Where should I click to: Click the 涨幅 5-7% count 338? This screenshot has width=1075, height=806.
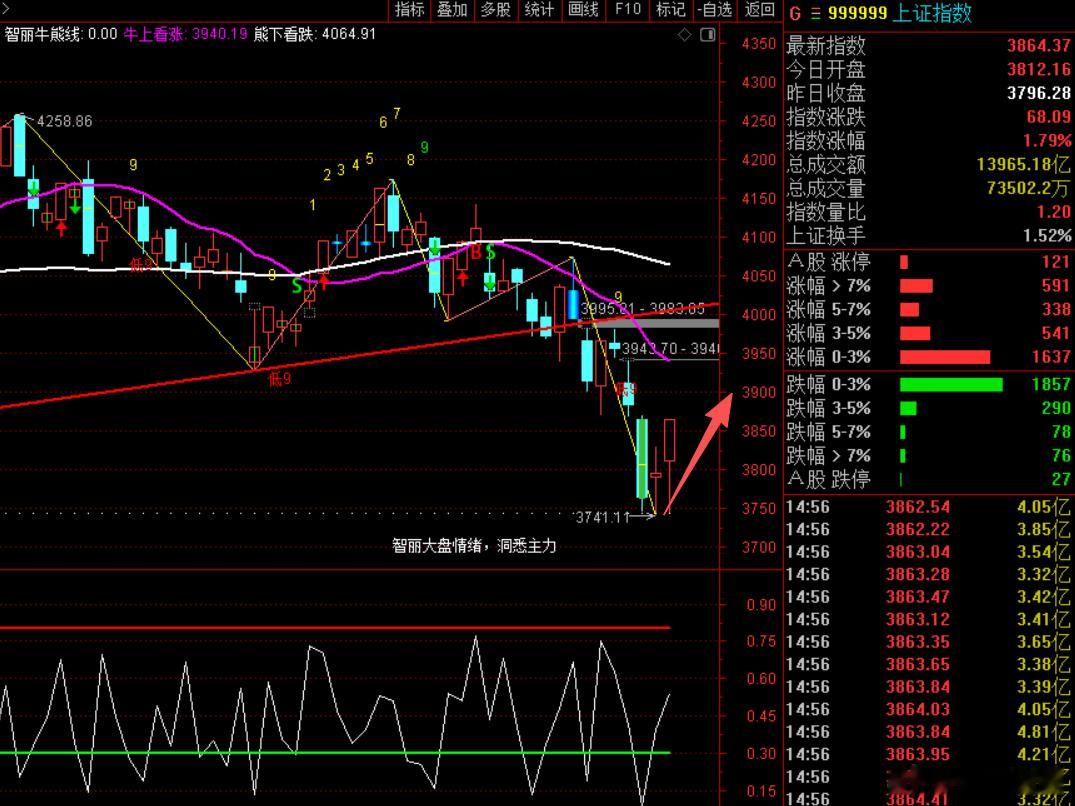click(x=1056, y=309)
